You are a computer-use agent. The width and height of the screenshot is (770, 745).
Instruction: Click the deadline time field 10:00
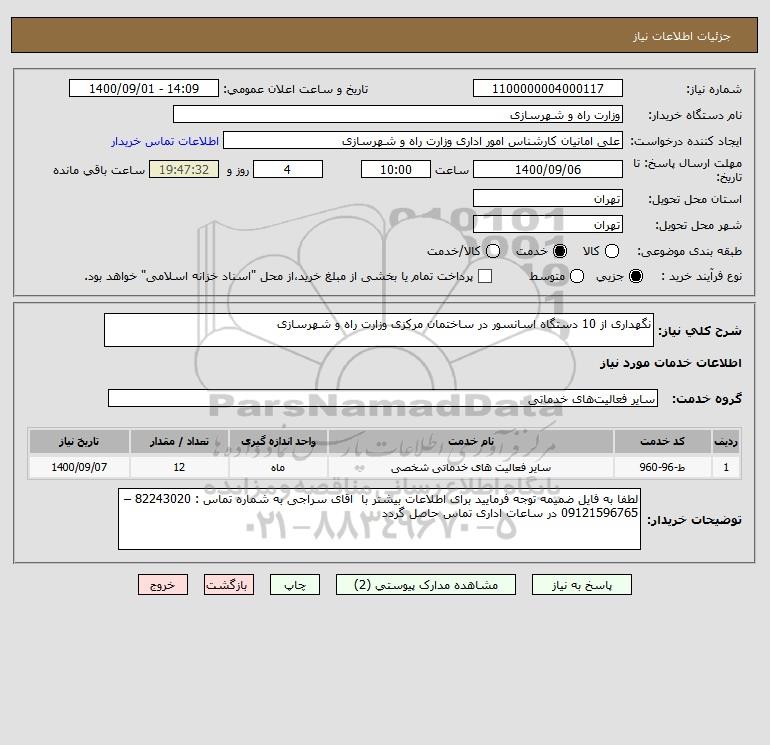click(x=396, y=169)
